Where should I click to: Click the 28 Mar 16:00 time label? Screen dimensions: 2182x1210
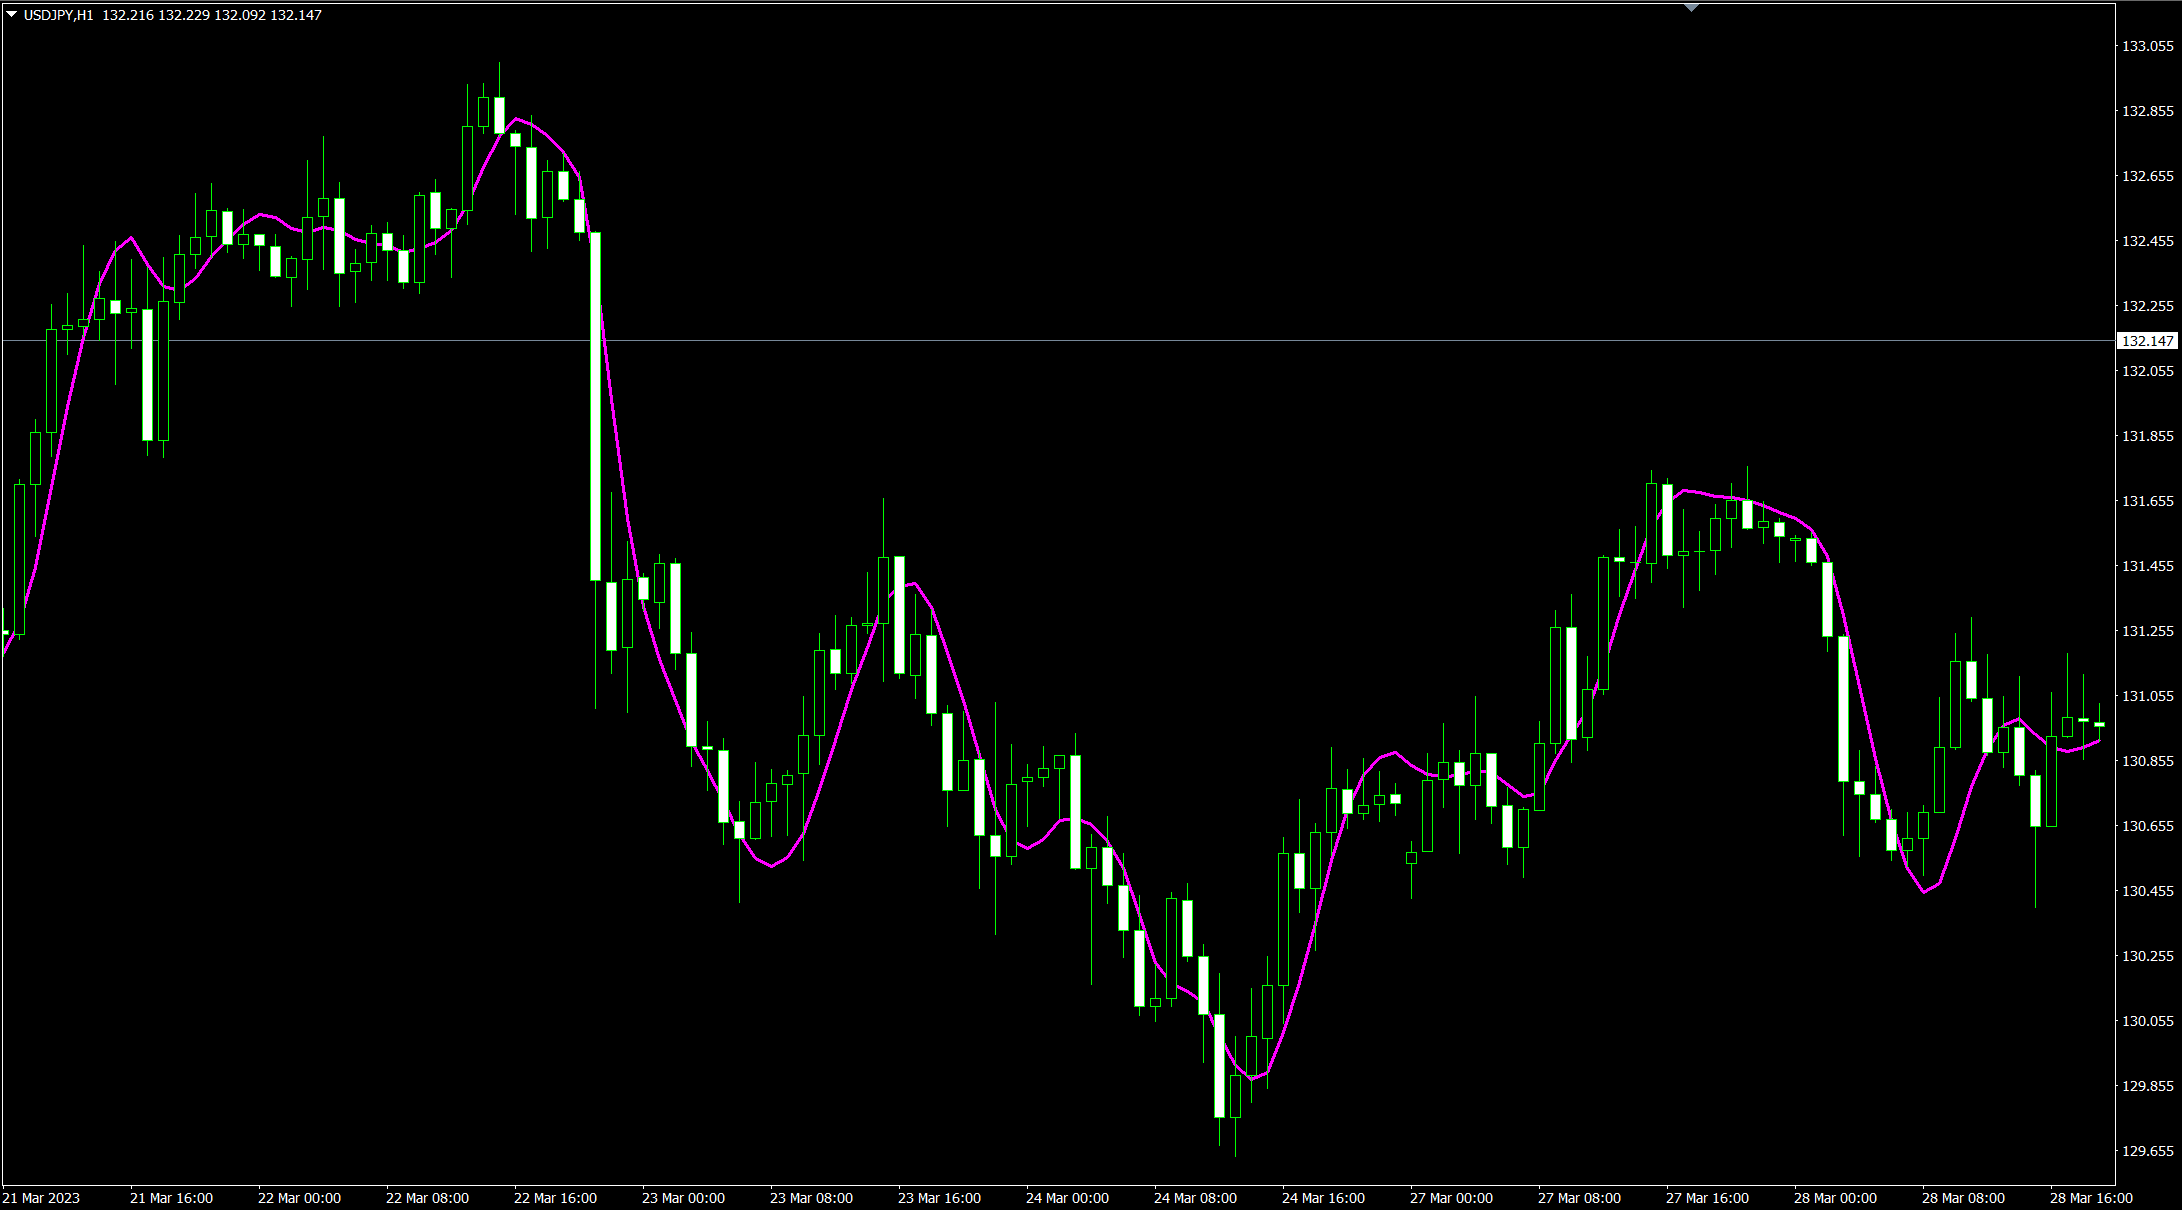point(2091,1198)
